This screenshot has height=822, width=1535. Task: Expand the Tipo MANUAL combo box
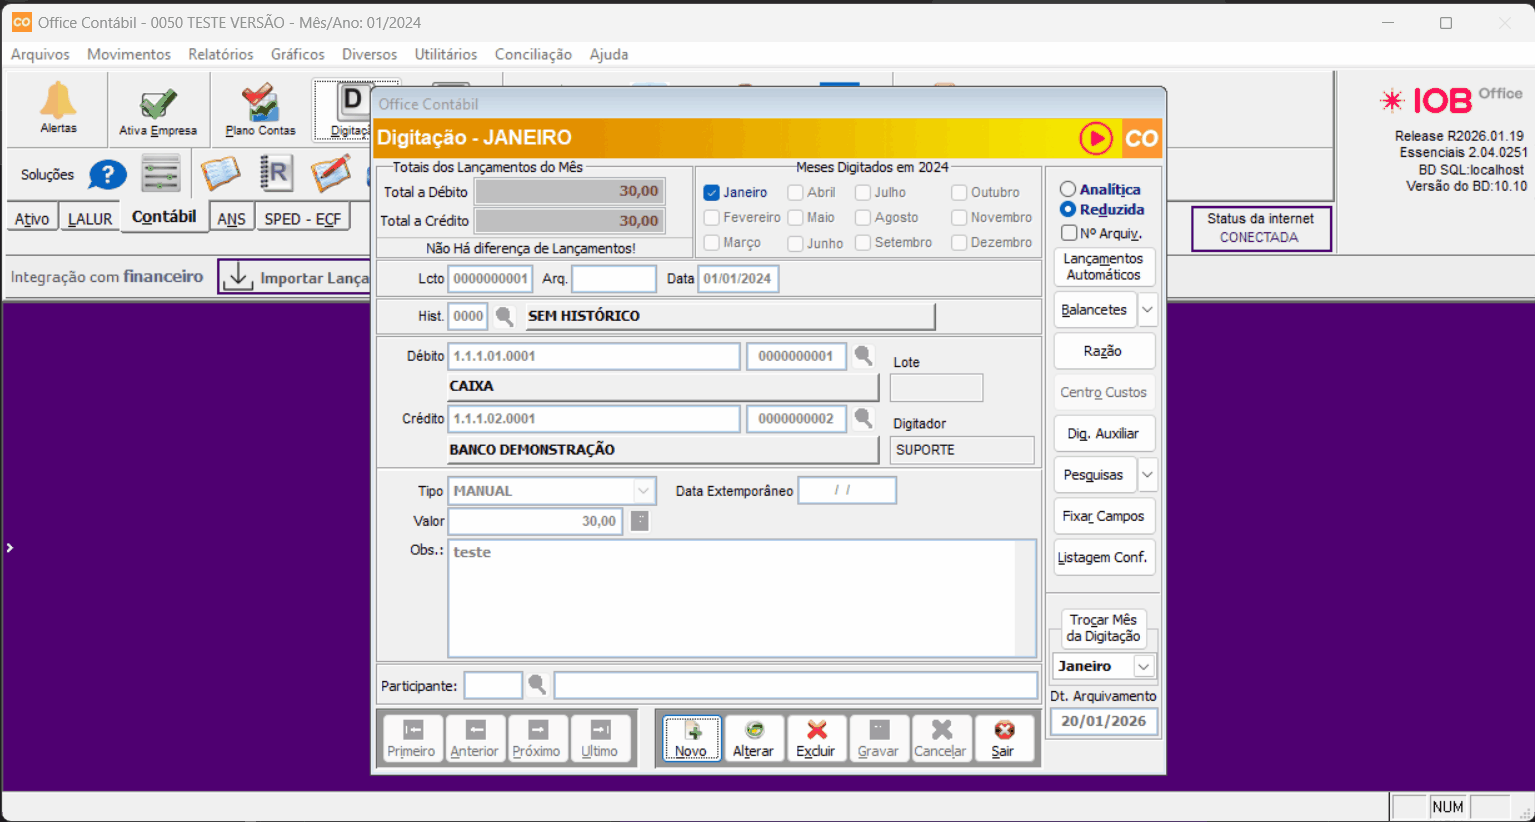coord(644,491)
